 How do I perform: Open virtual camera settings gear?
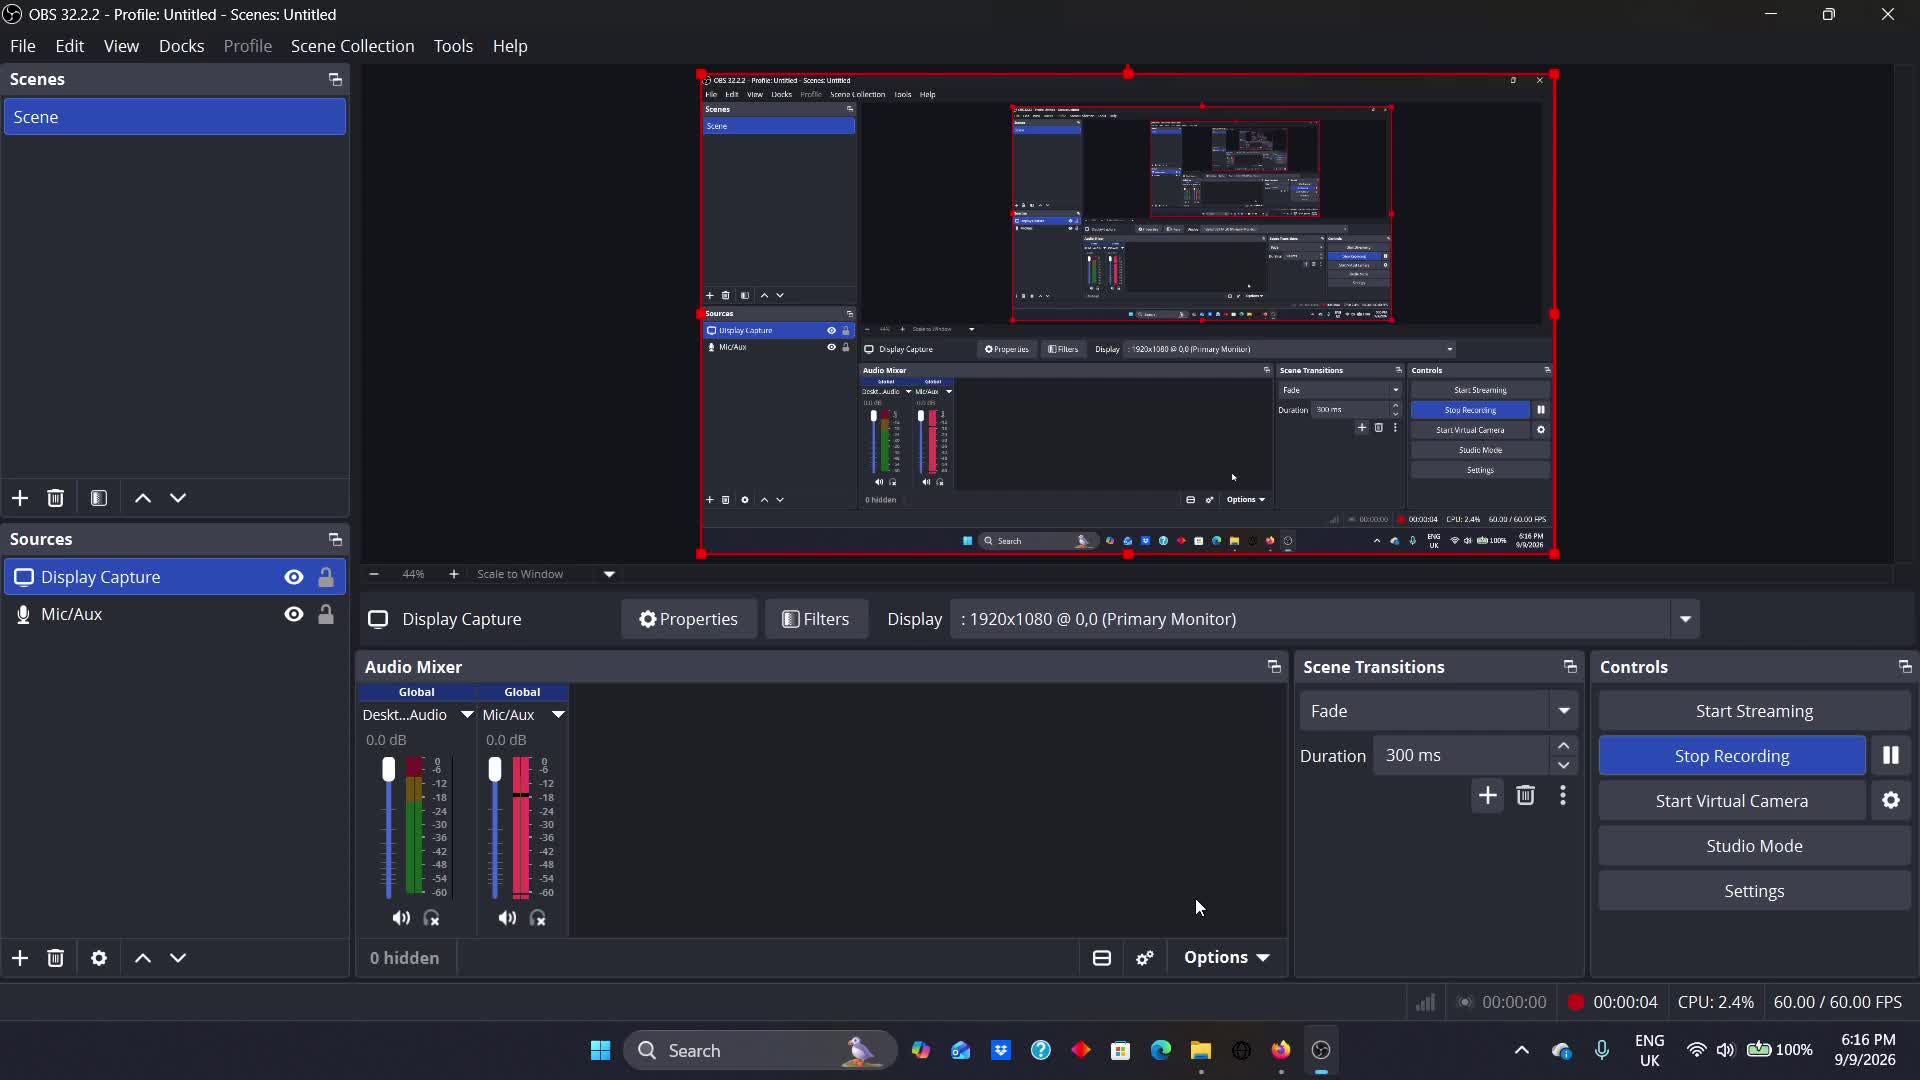tap(1891, 801)
